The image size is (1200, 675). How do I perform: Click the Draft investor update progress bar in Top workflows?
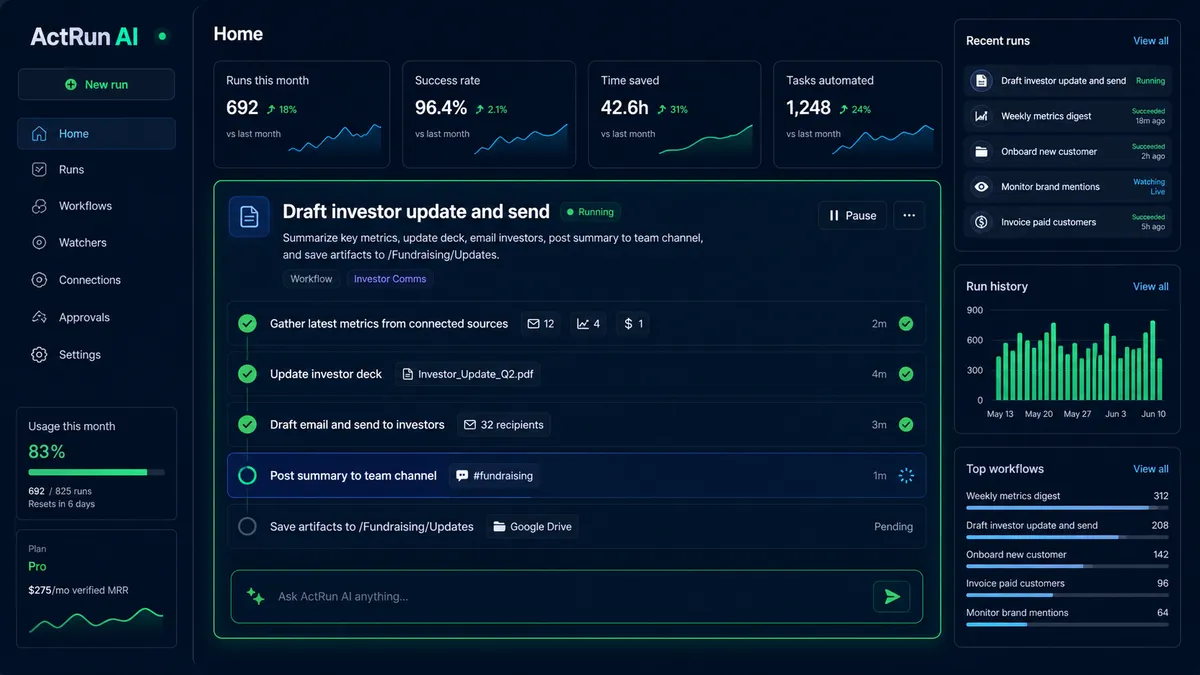tap(1067, 537)
